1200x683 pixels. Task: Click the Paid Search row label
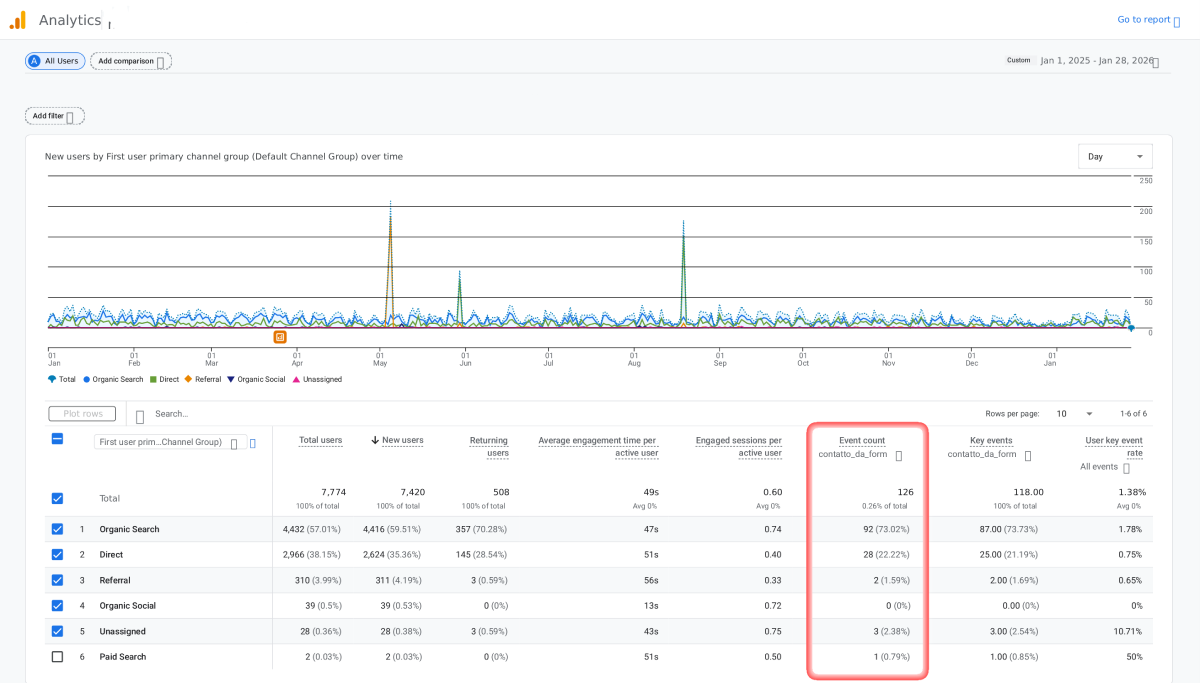pos(122,656)
